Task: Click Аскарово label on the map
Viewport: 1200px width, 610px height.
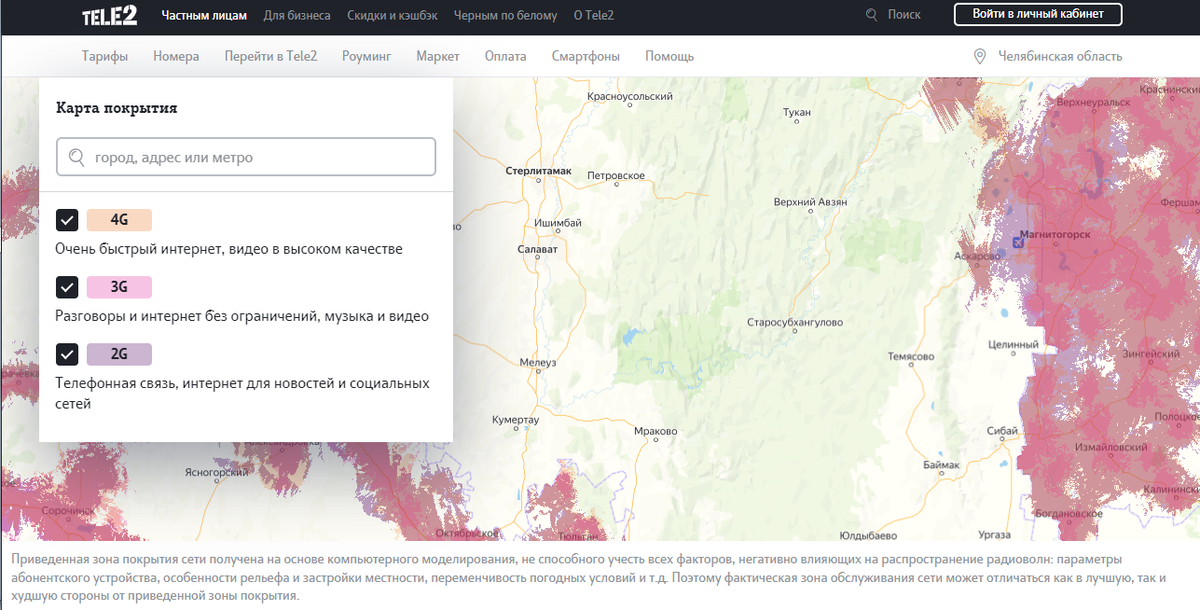Action: [x=977, y=256]
